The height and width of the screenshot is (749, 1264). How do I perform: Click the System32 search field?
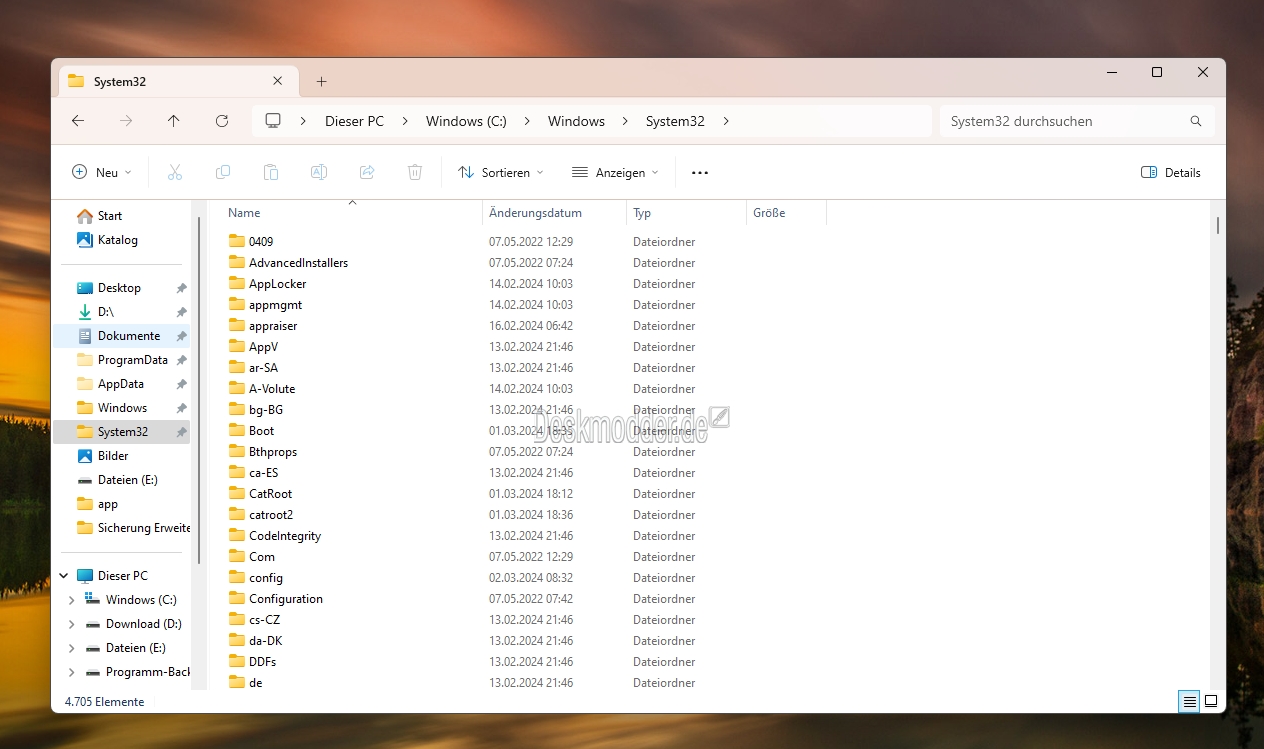pyautogui.click(x=1077, y=121)
